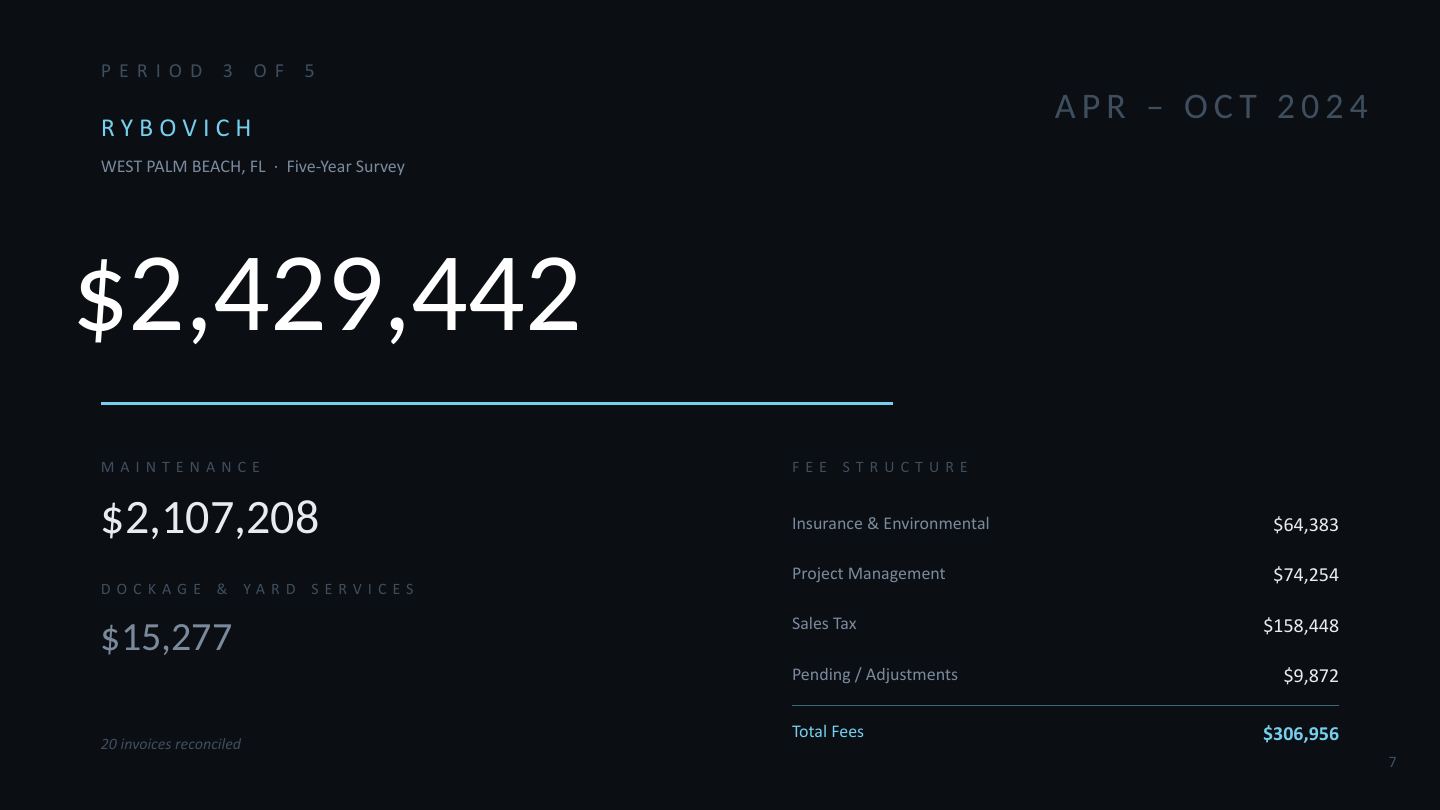This screenshot has width=1440, height=810.
Task: Select the Insurance & Environmental row label
Action: [890, 524]
